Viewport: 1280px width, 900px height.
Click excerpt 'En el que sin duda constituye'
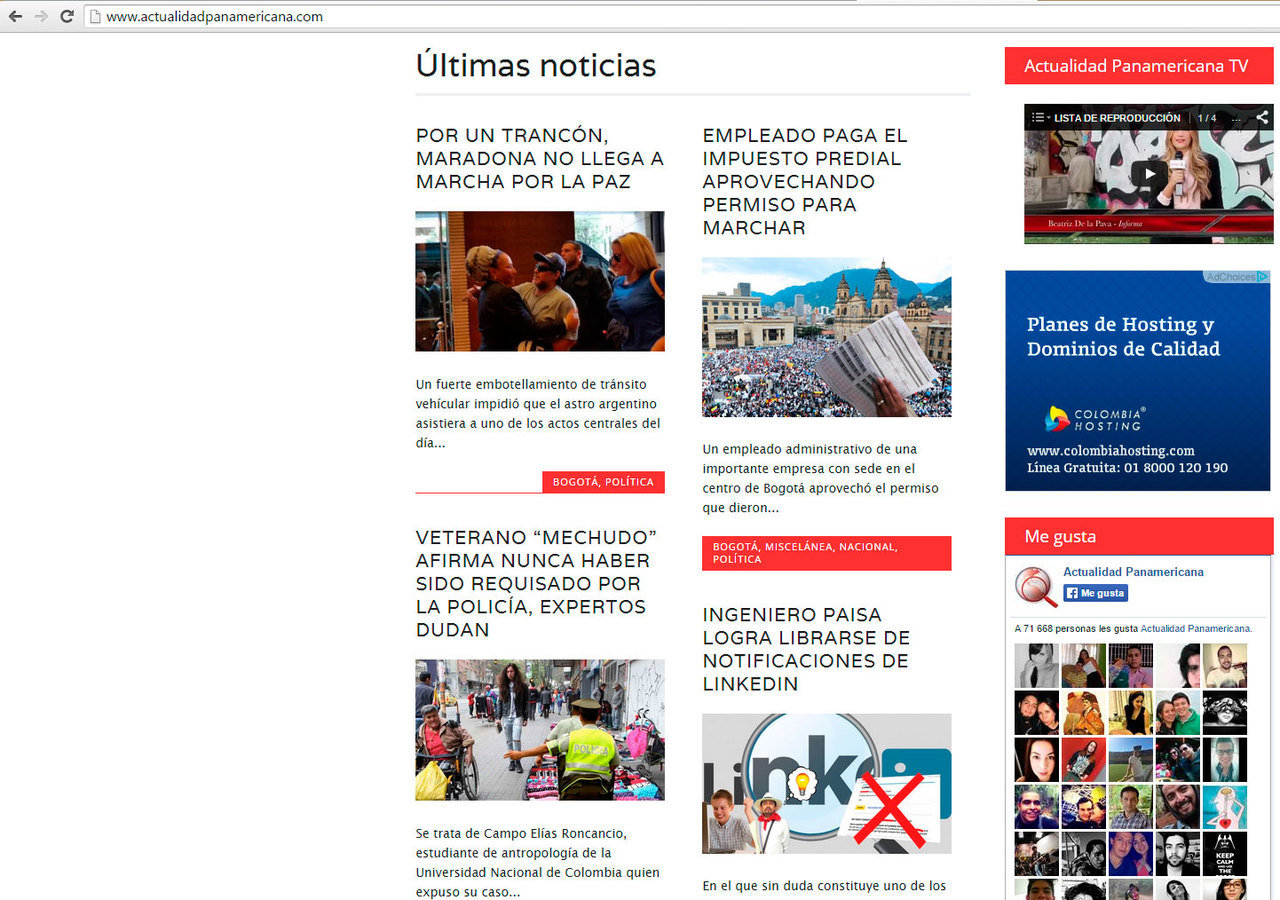[x=824, y=886]
